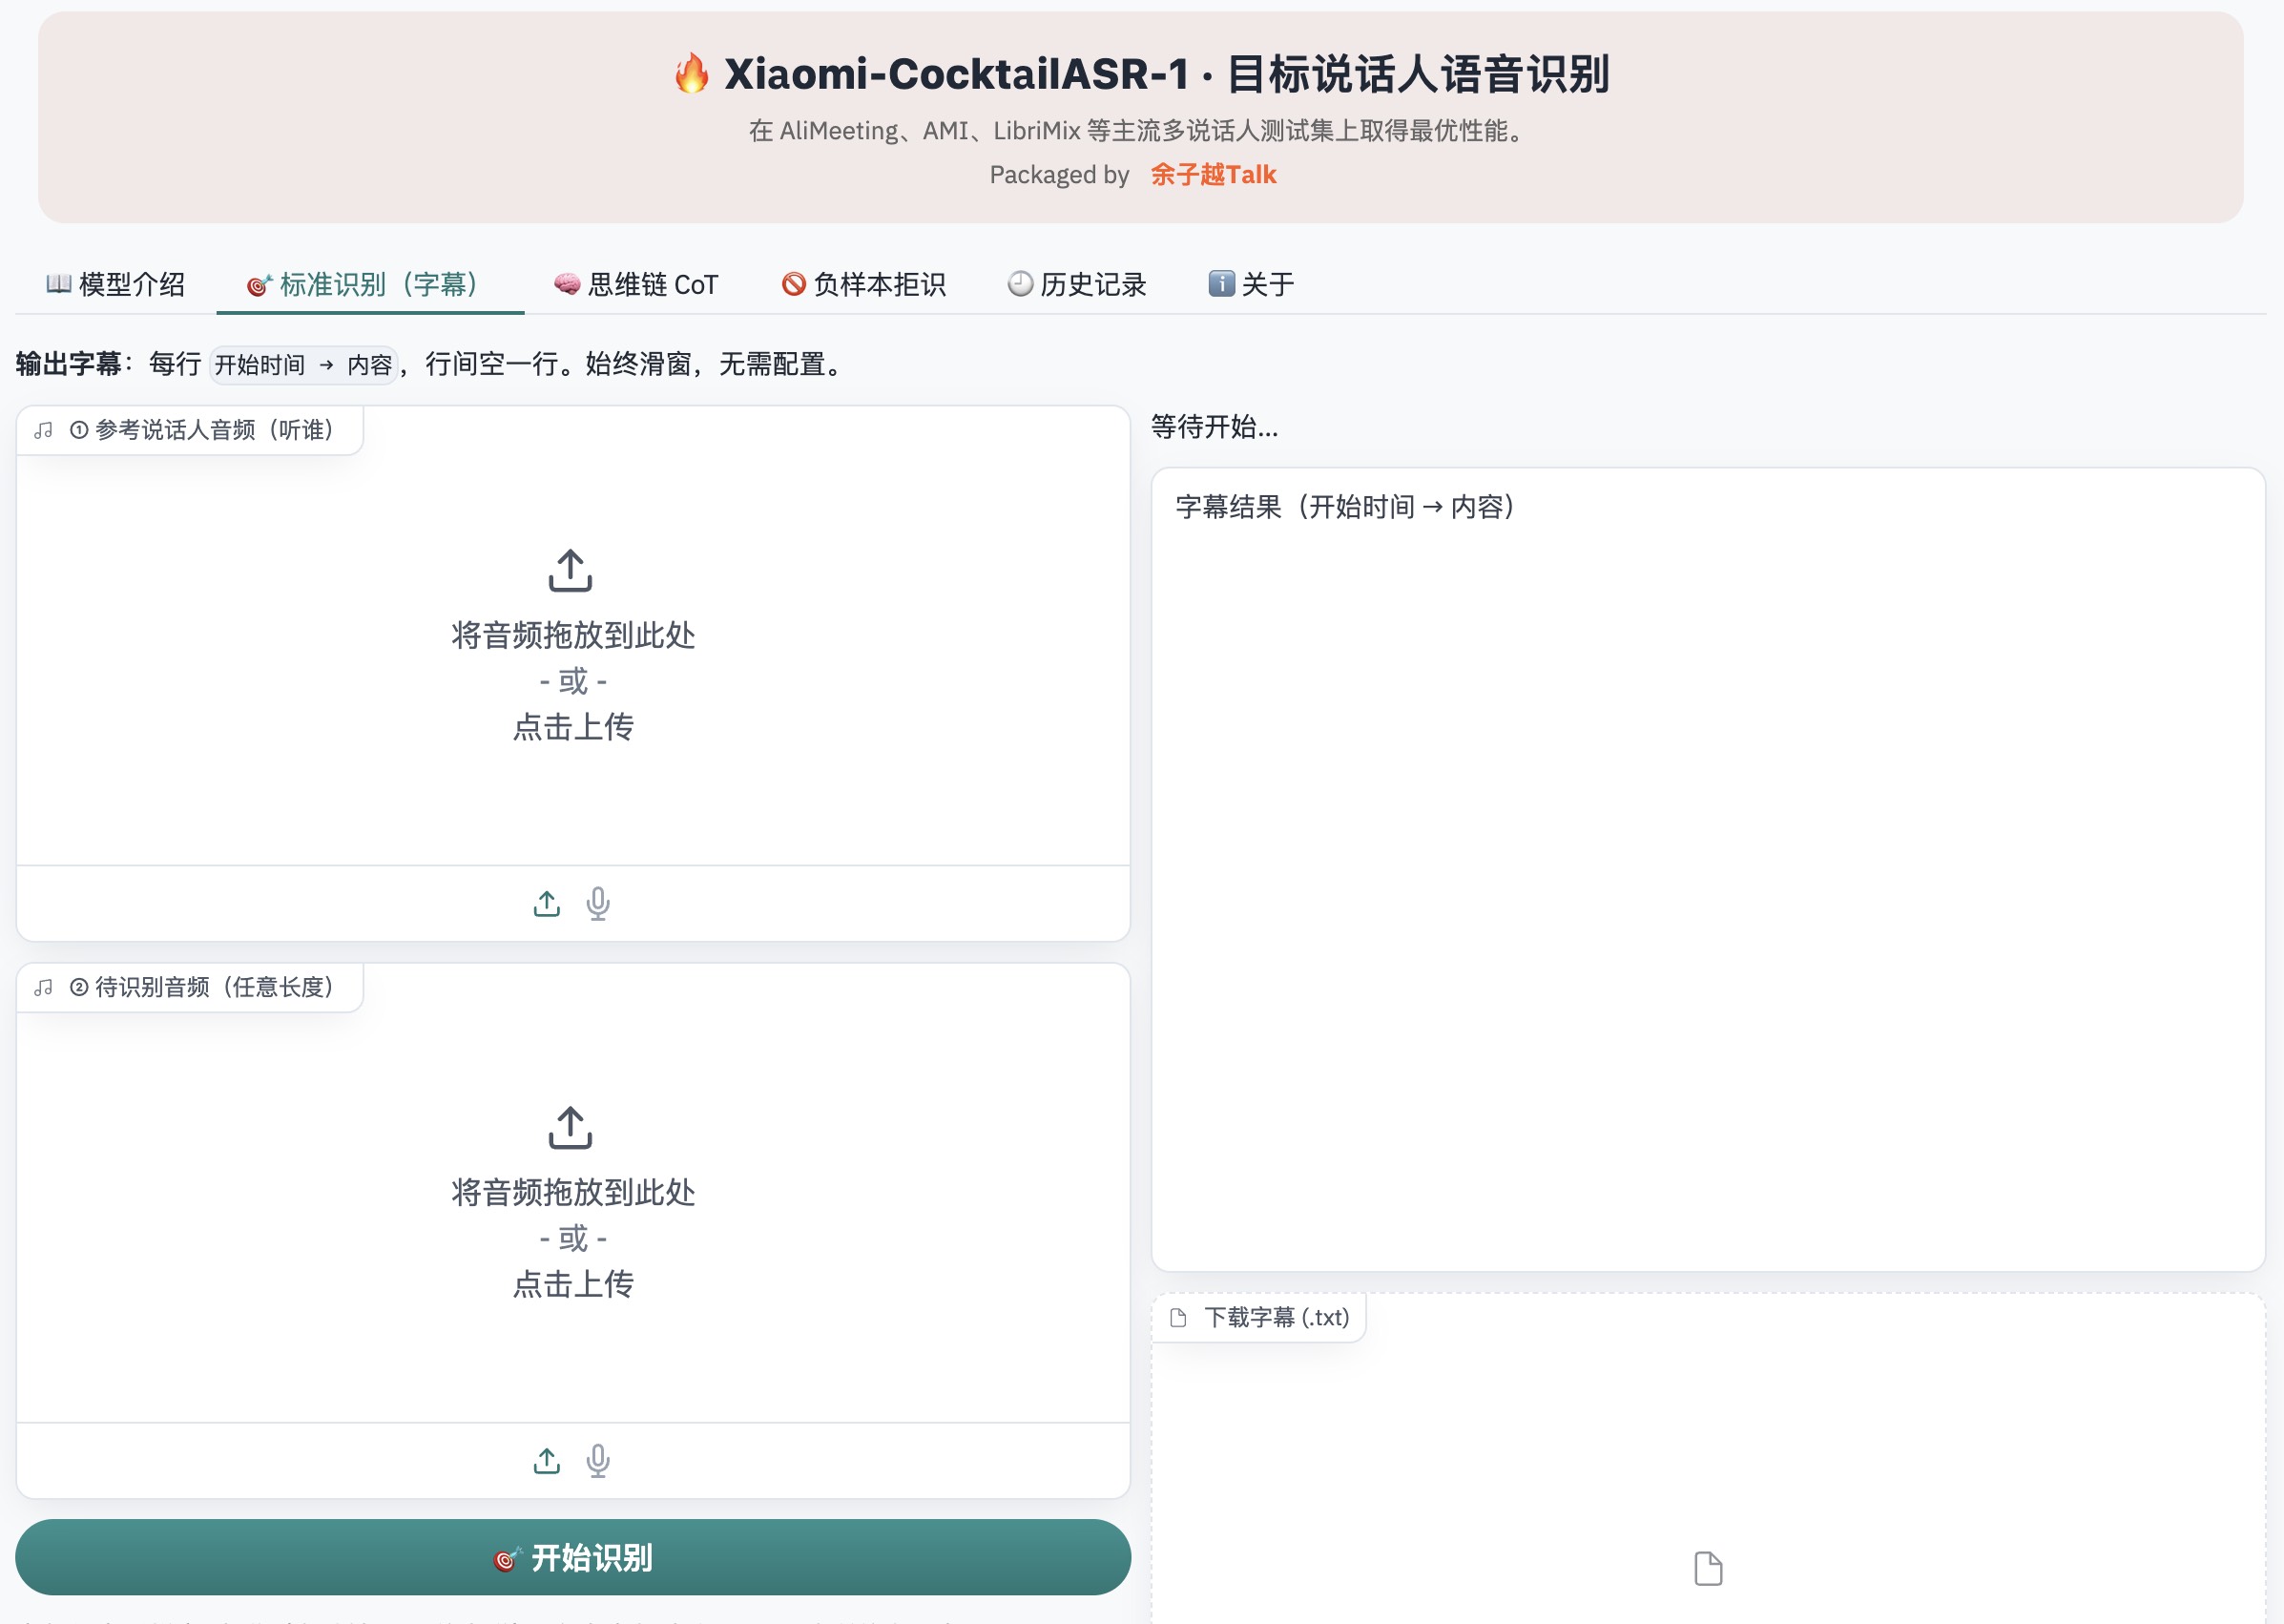Click the 开始时间 → 内容 inline code text

point(304,365)
